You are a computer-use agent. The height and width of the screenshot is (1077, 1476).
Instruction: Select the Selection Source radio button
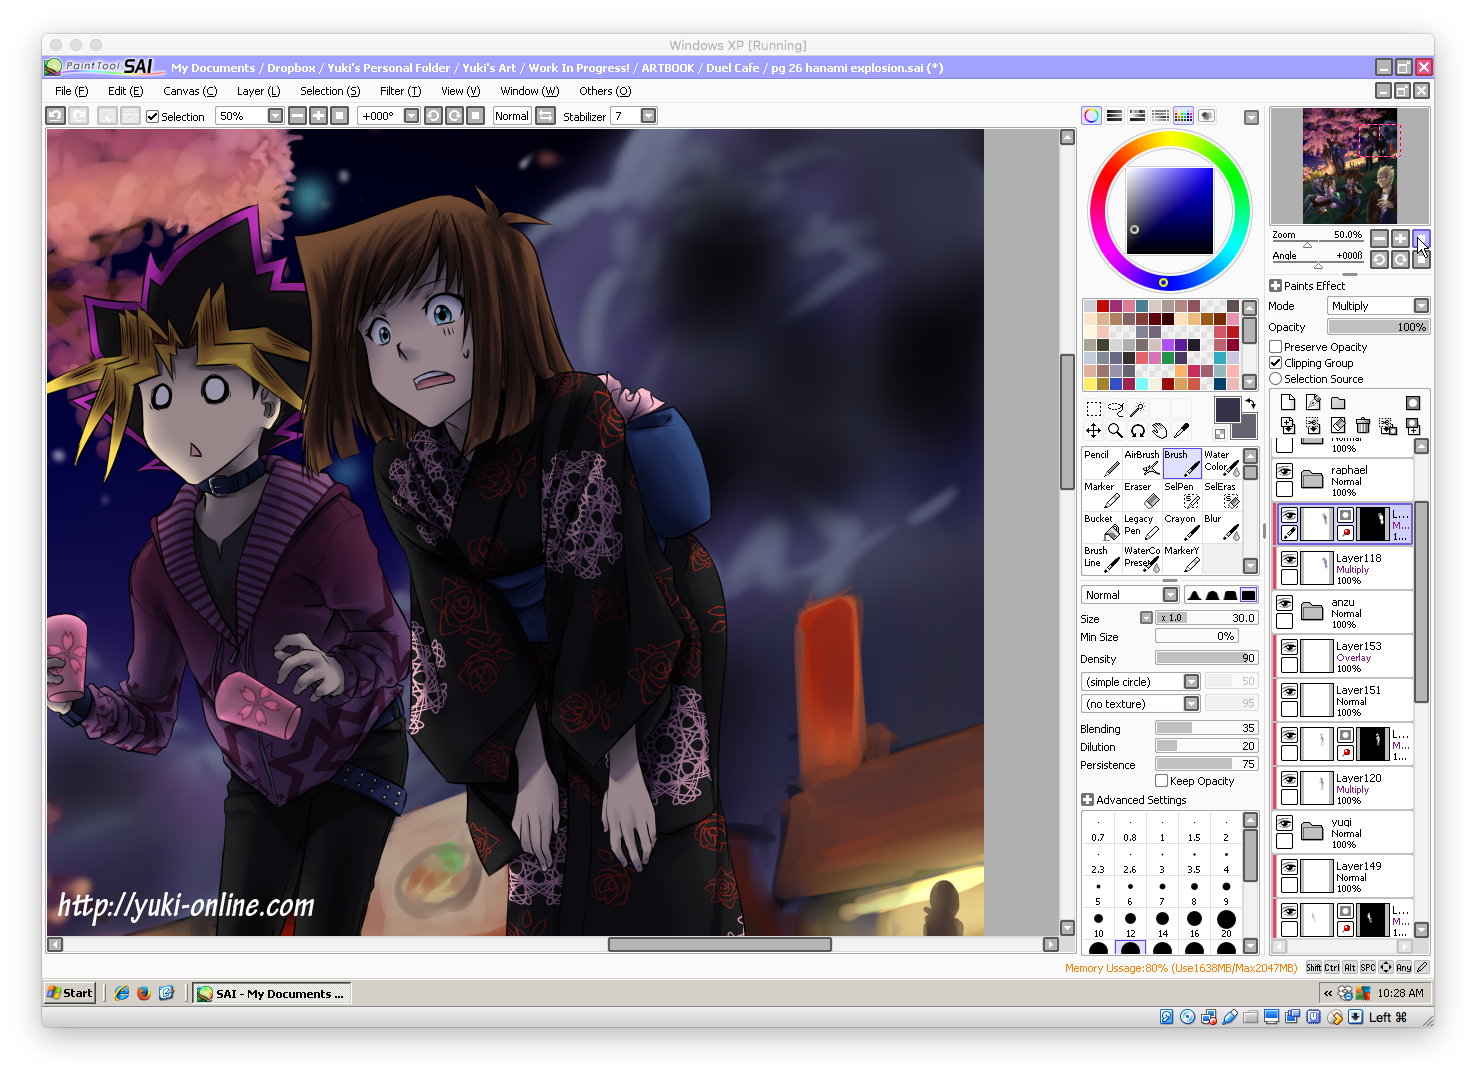[x=1276, y=379]
